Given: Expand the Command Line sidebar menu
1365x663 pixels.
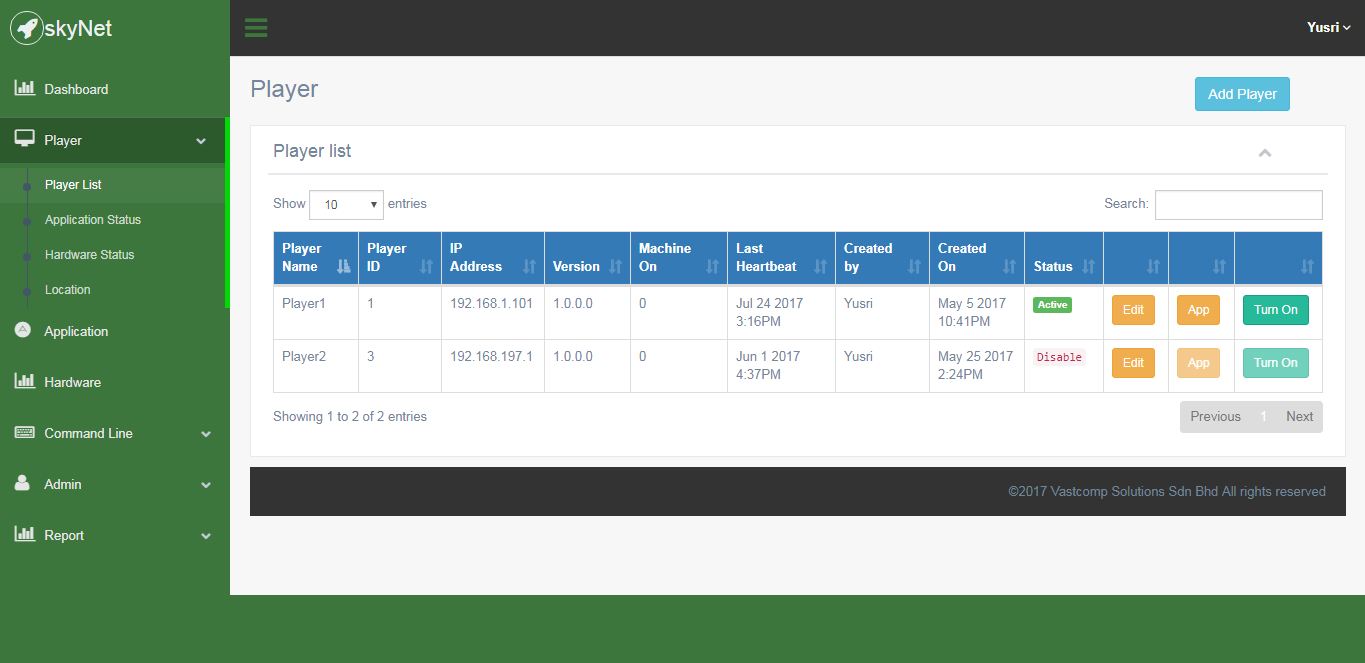Looking at the screenshot, I should 113,433.
